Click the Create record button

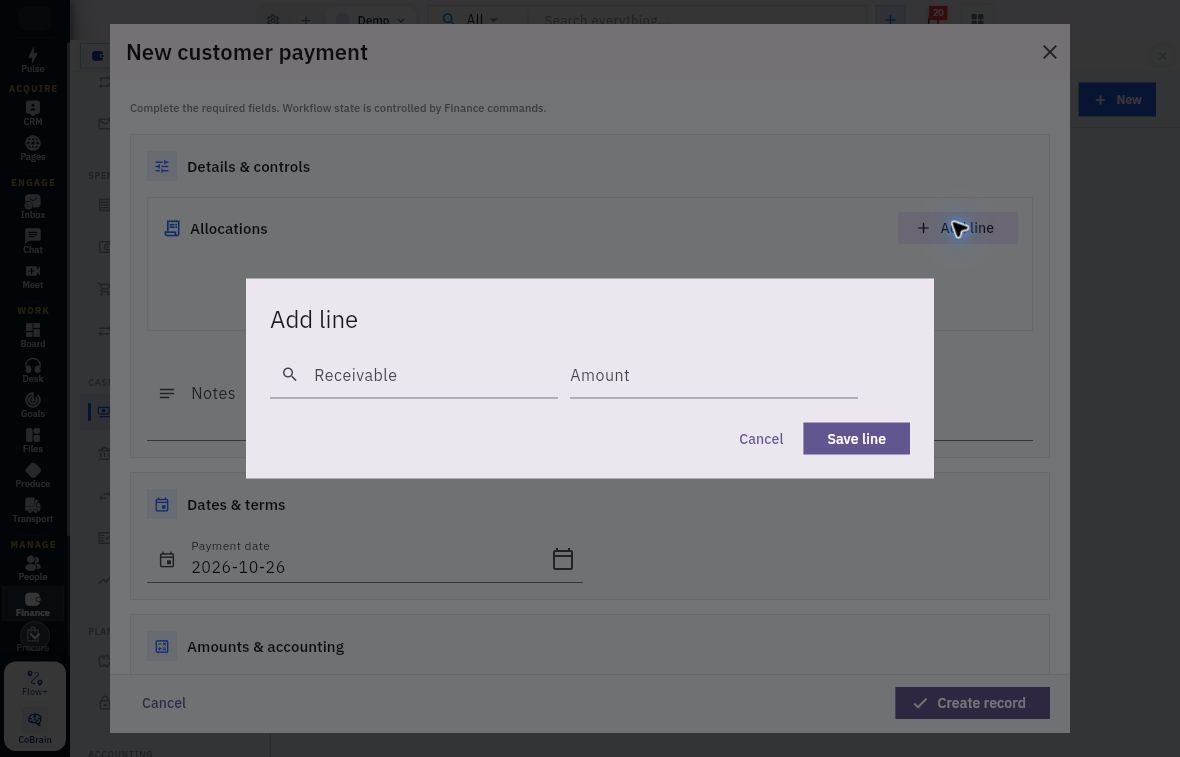pos(972,703)
